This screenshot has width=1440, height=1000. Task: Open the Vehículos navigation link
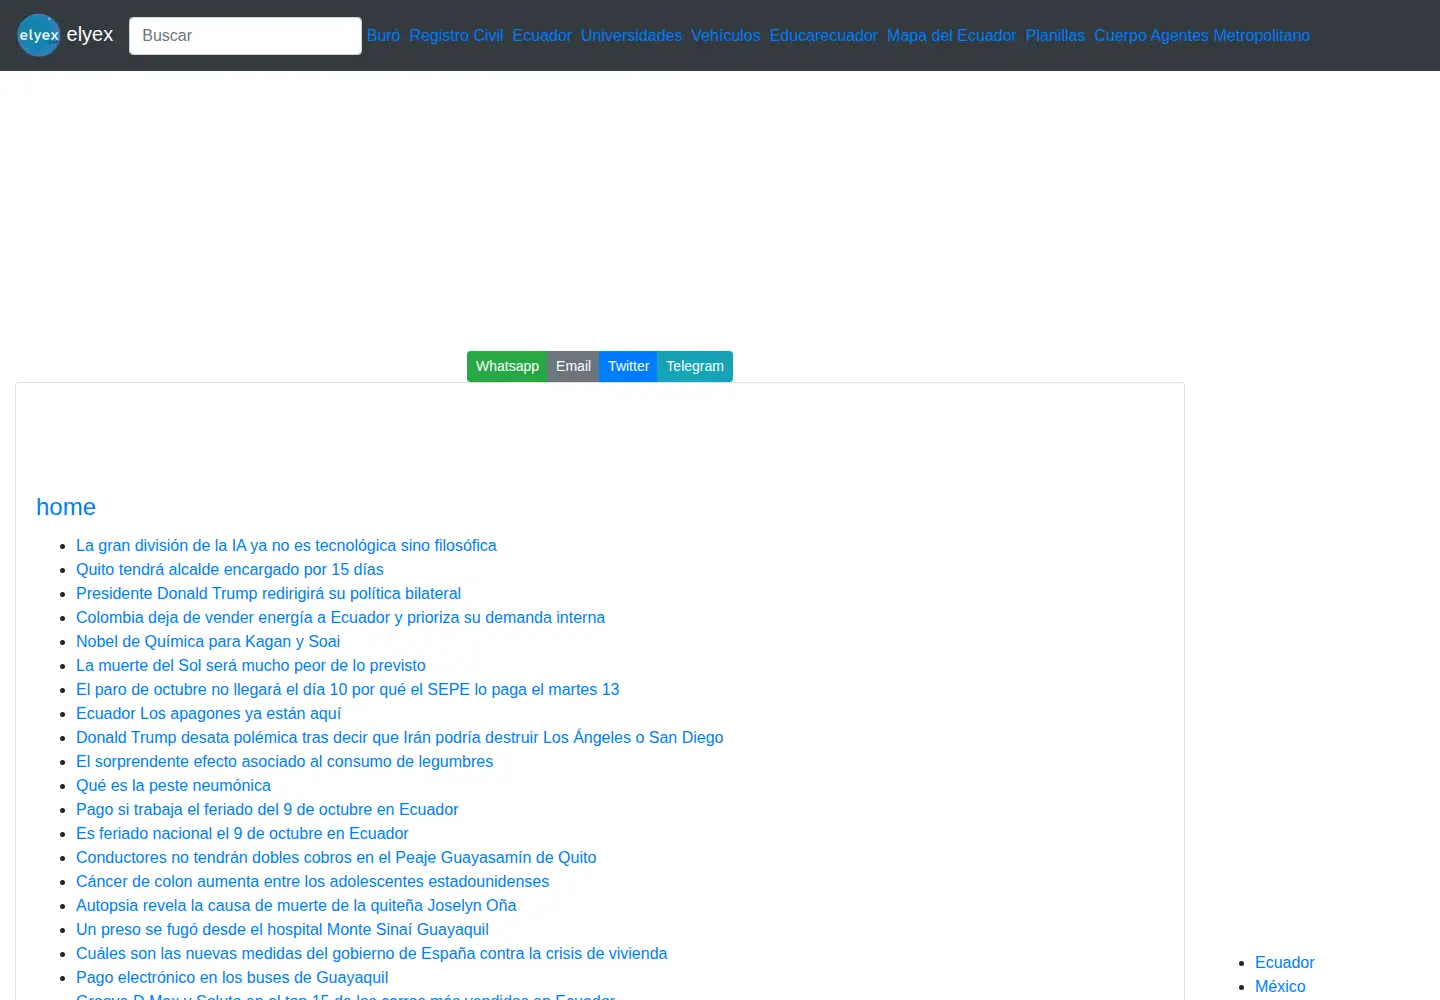[x=725, y=36]
